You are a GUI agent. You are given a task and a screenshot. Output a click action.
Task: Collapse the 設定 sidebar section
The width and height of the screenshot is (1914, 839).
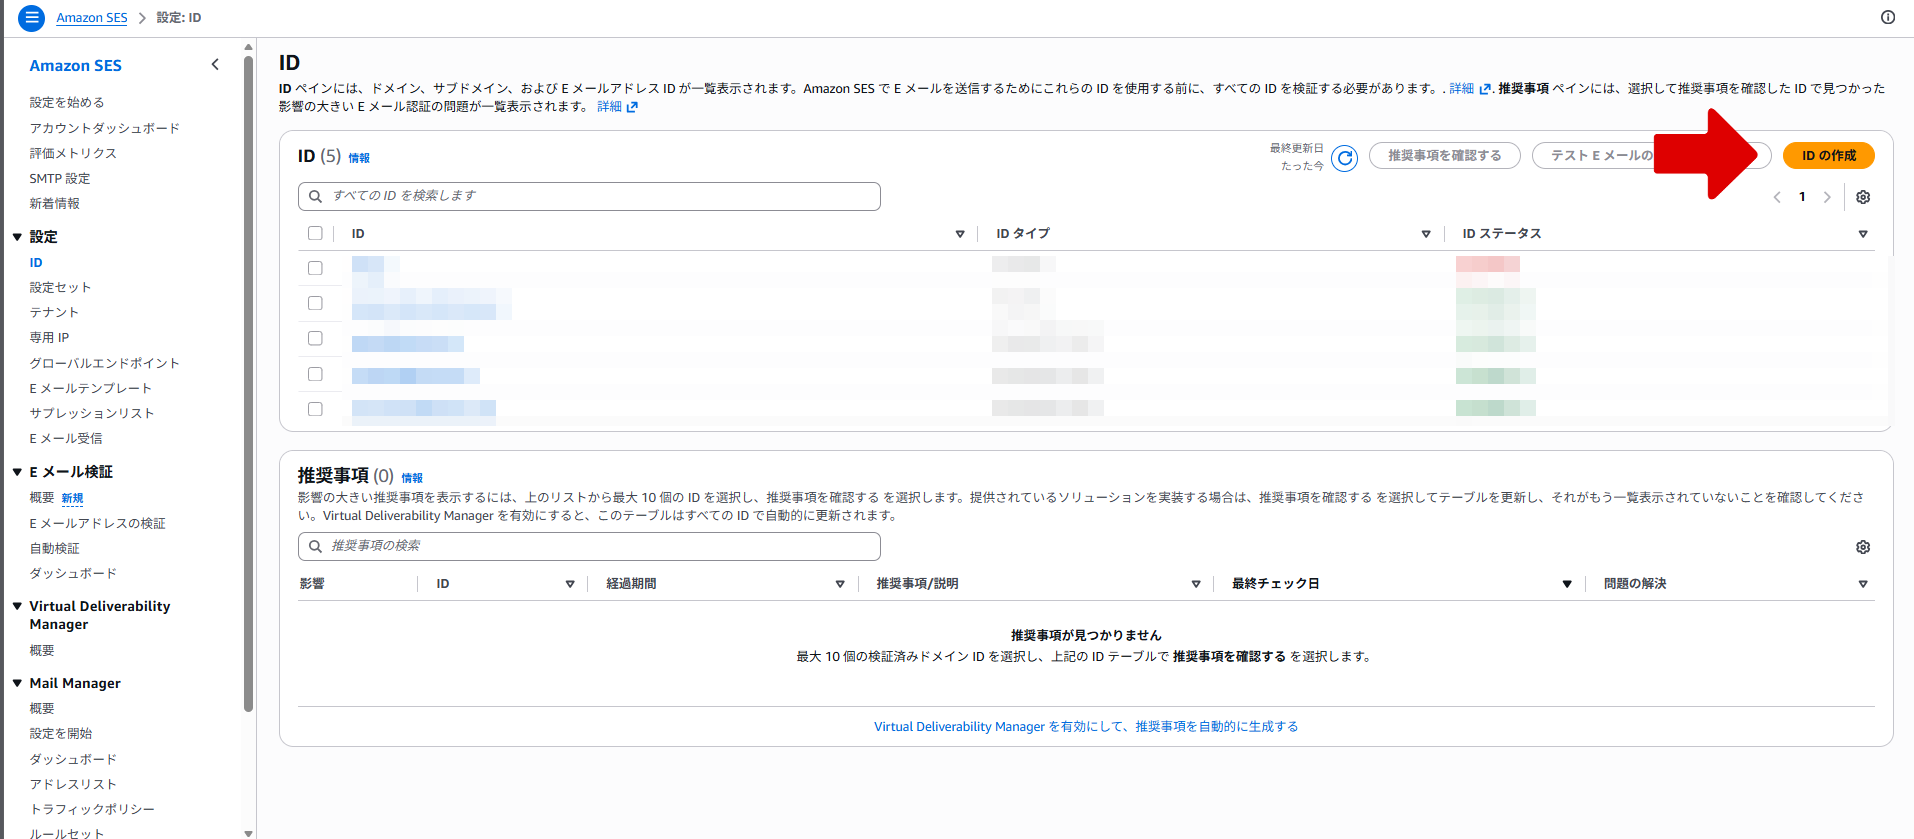tap(17, 237)
